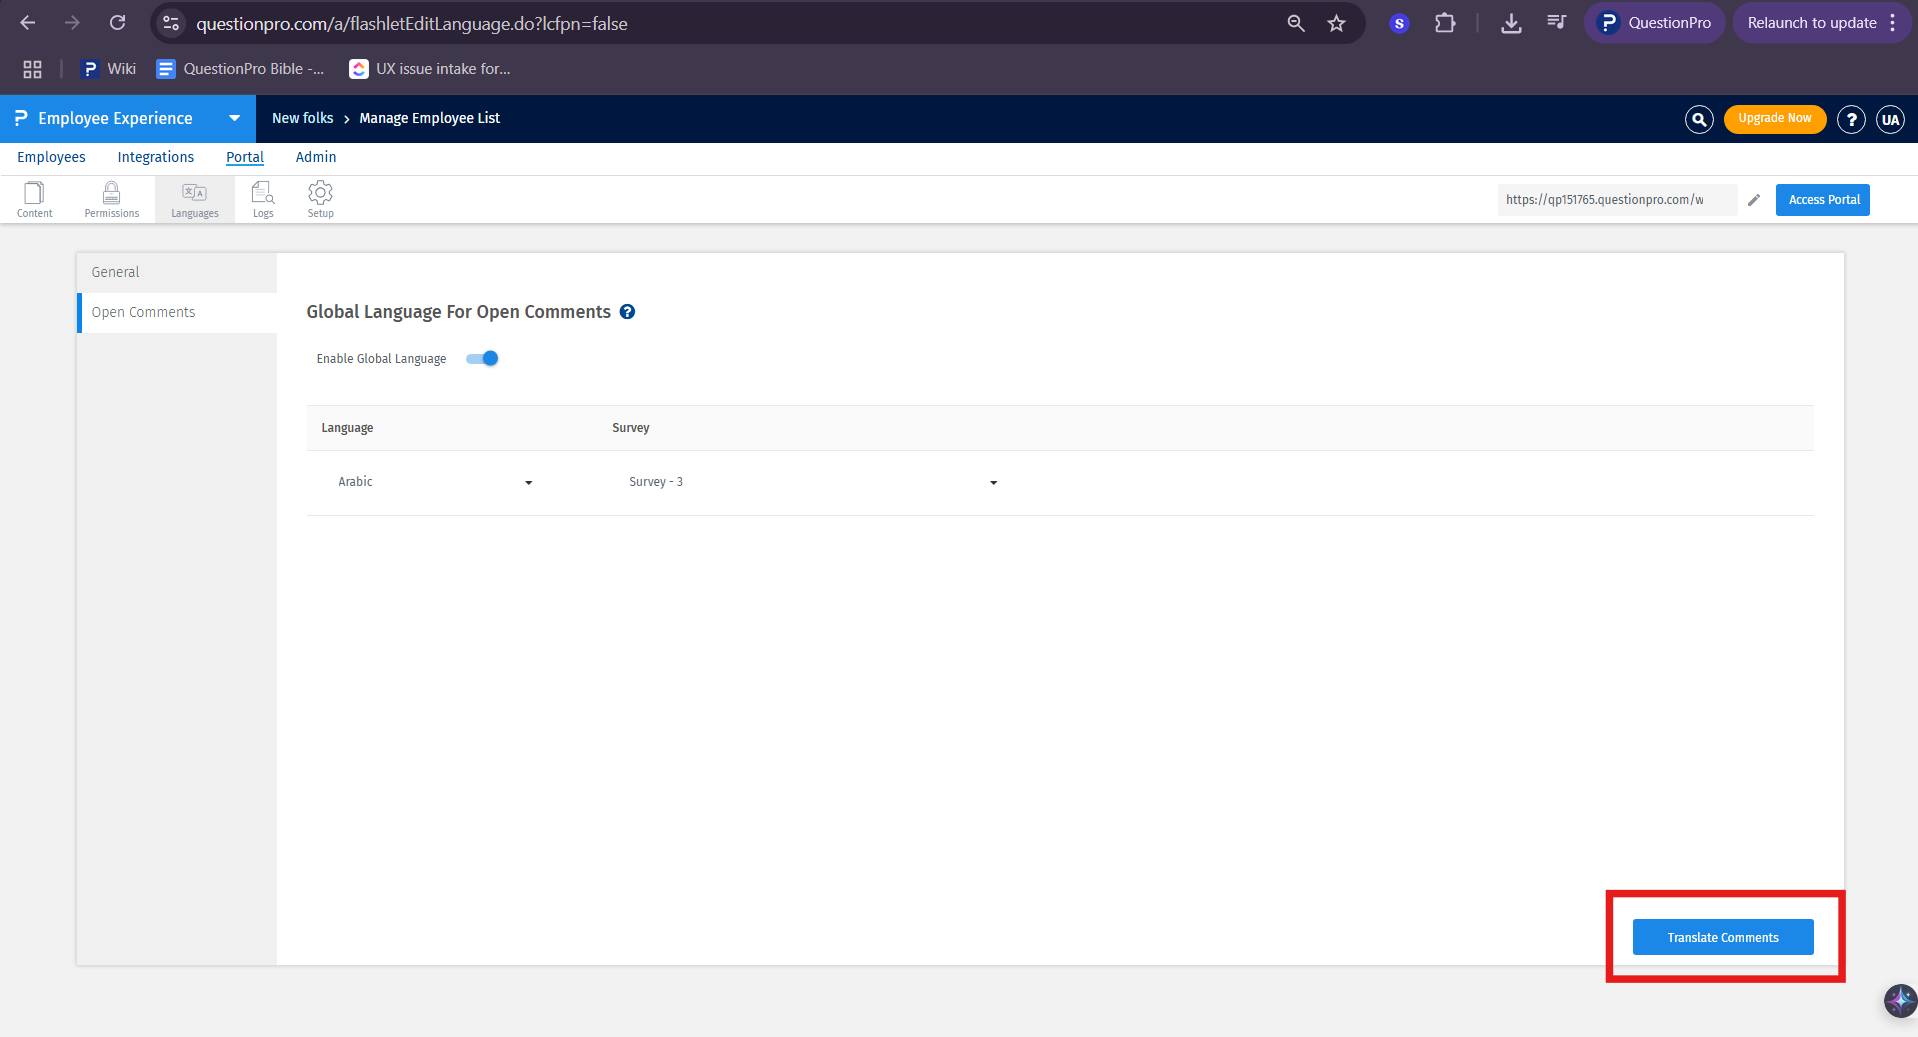Open the New folks breadcrumb
Image resolution: width=1918 pixels, height=1037 pixels.
(303, 118)
